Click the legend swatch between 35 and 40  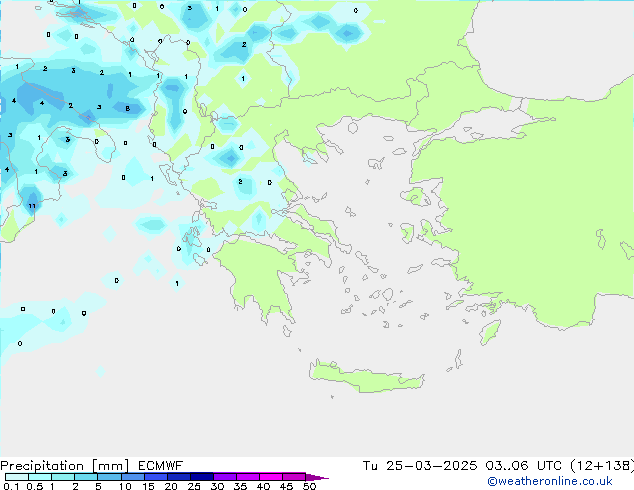tap(248, 477)
